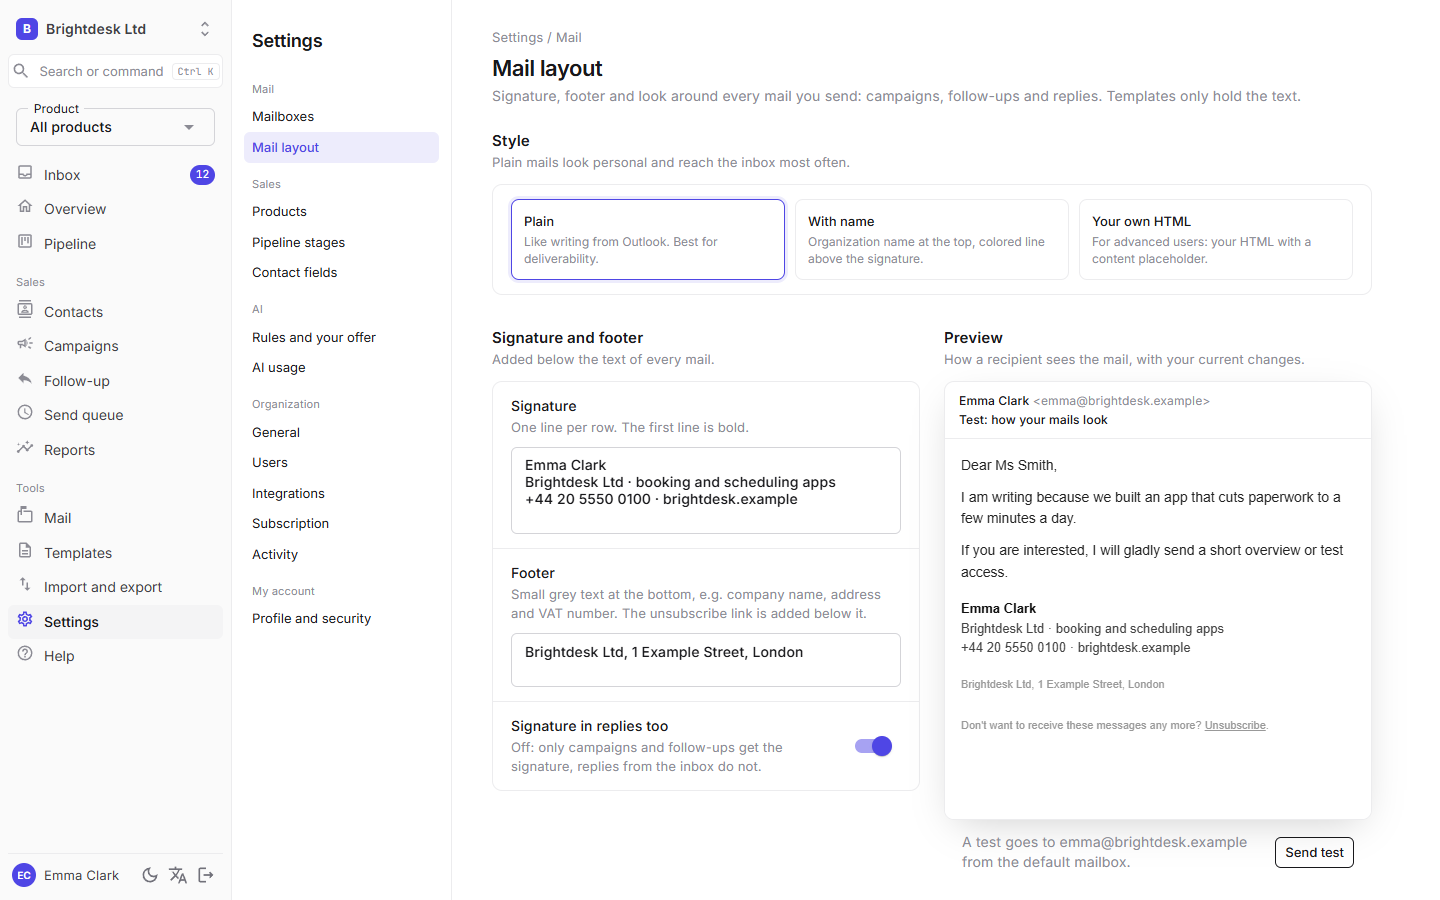Click the Settings gear icon
The height and width of the screenshot is (900, 1440).
25,620
